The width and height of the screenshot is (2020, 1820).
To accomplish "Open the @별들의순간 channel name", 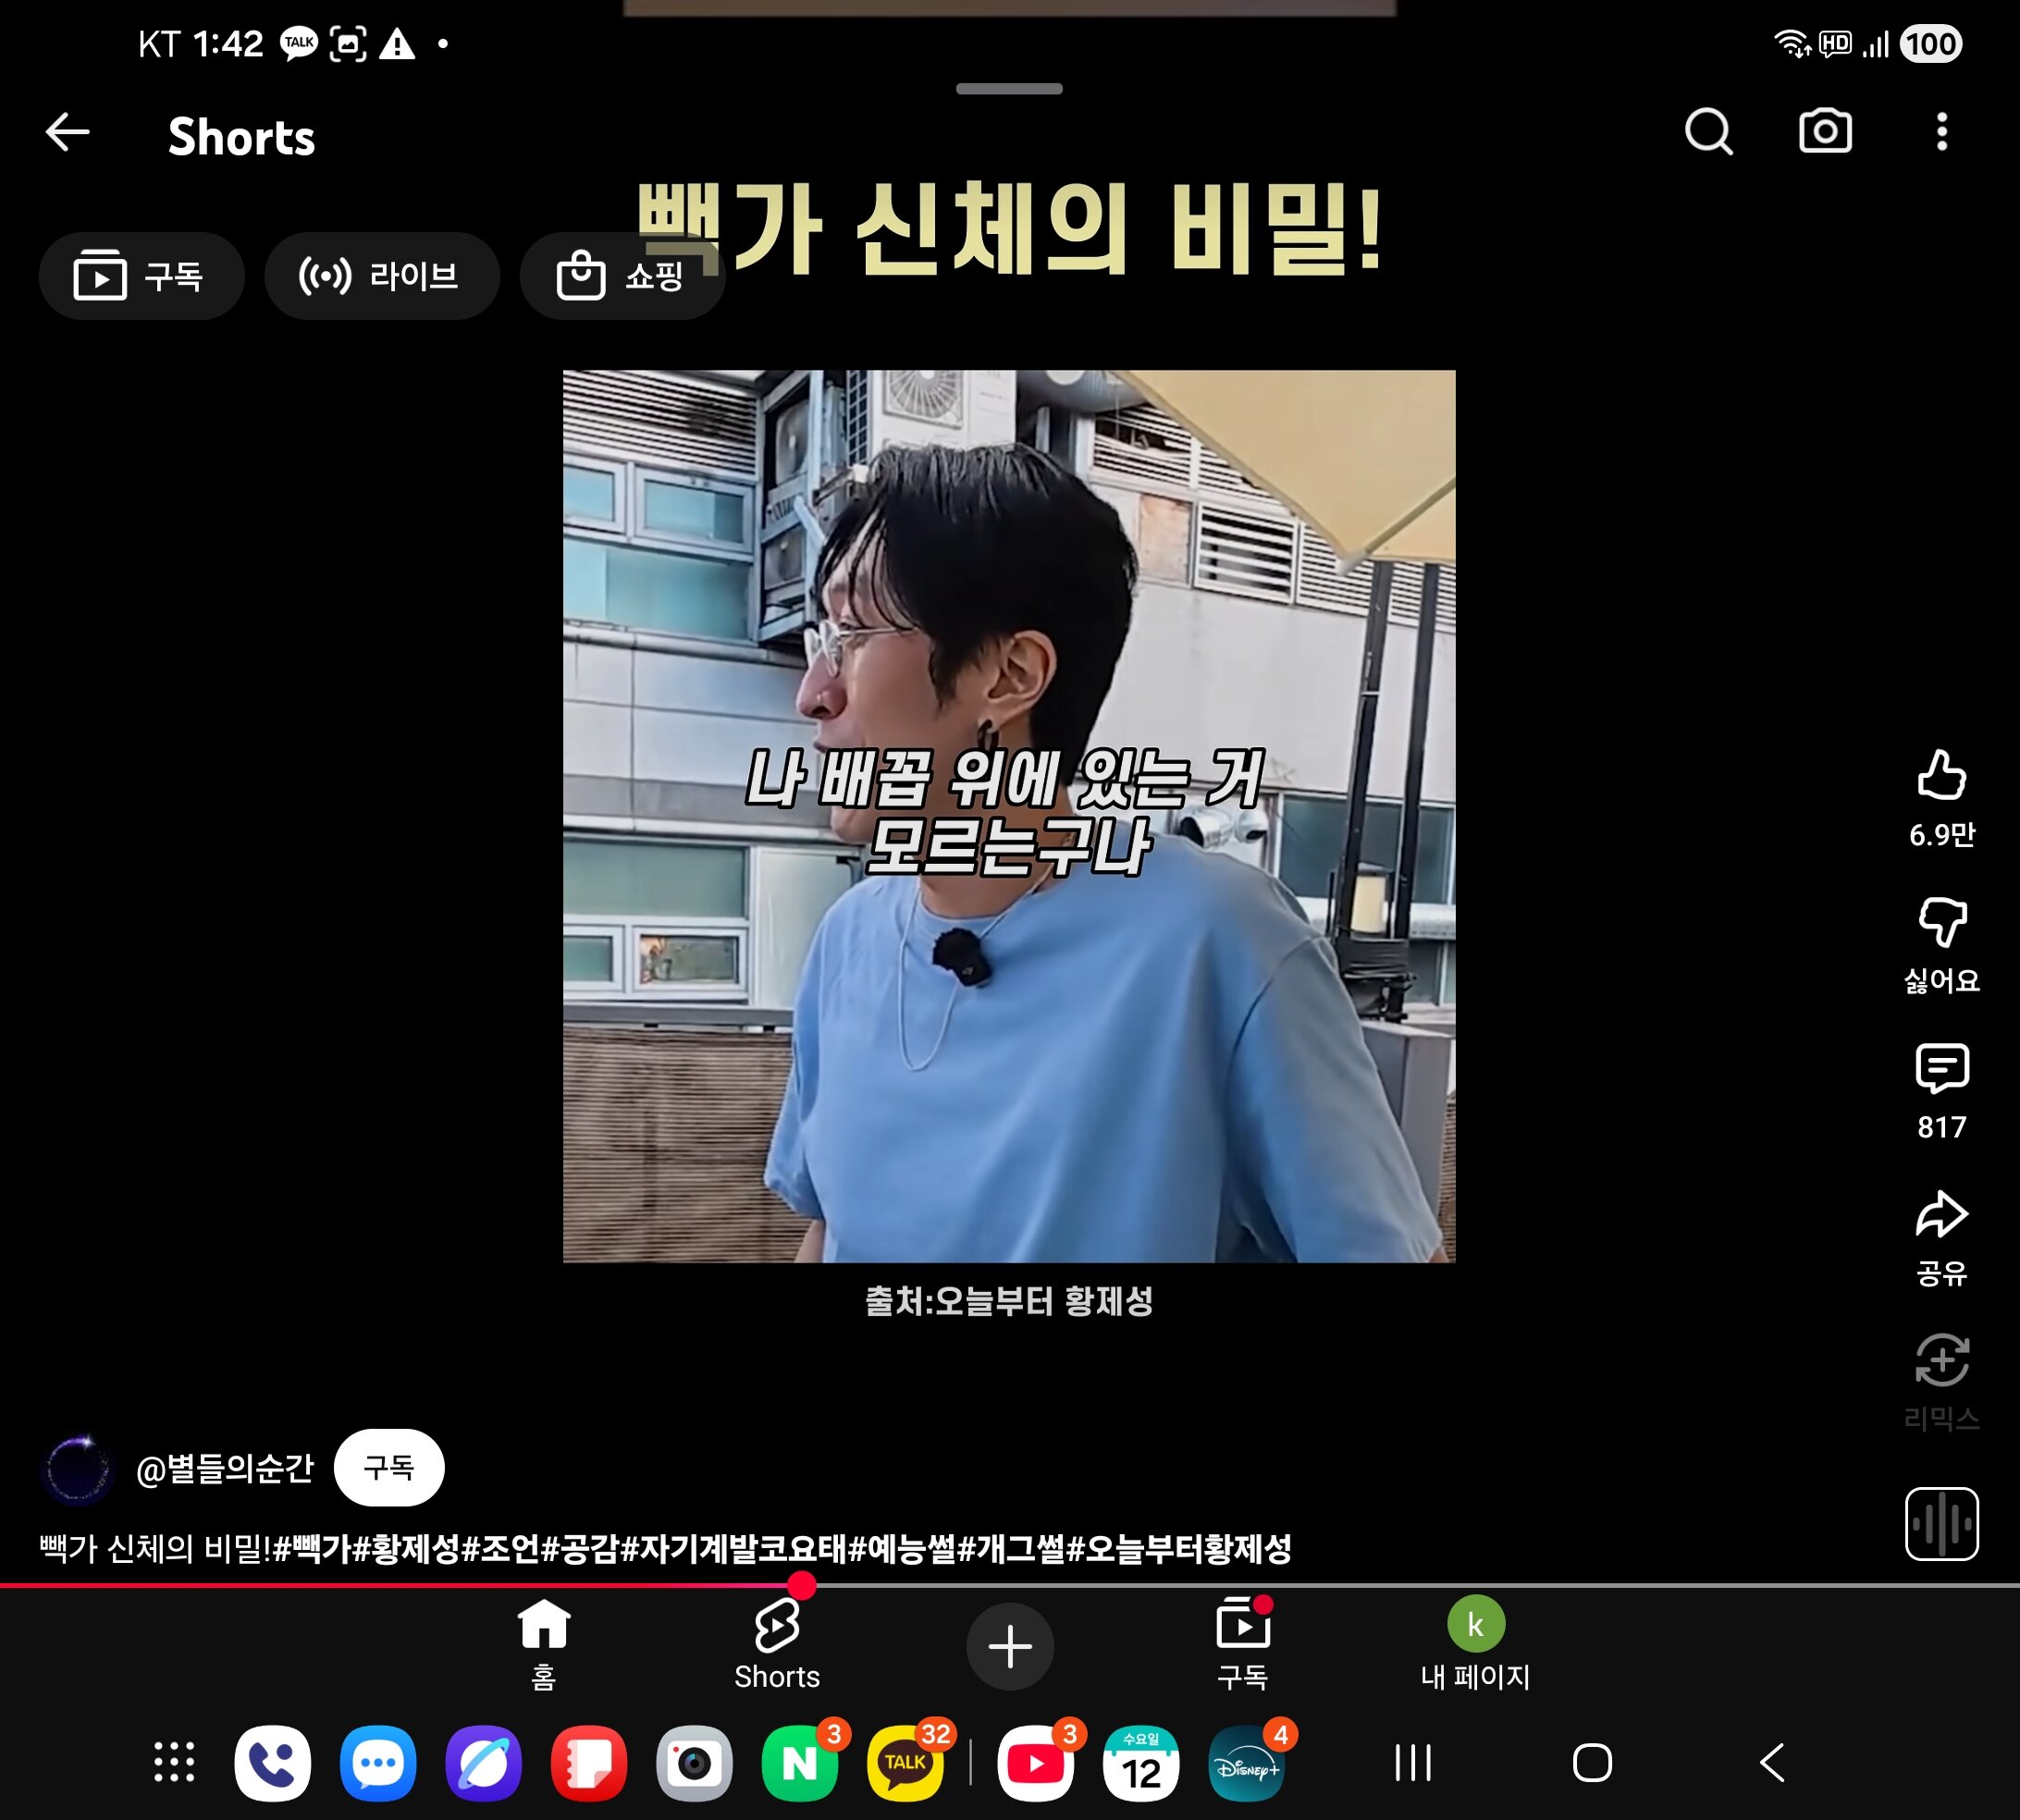I will point(224,1468).
